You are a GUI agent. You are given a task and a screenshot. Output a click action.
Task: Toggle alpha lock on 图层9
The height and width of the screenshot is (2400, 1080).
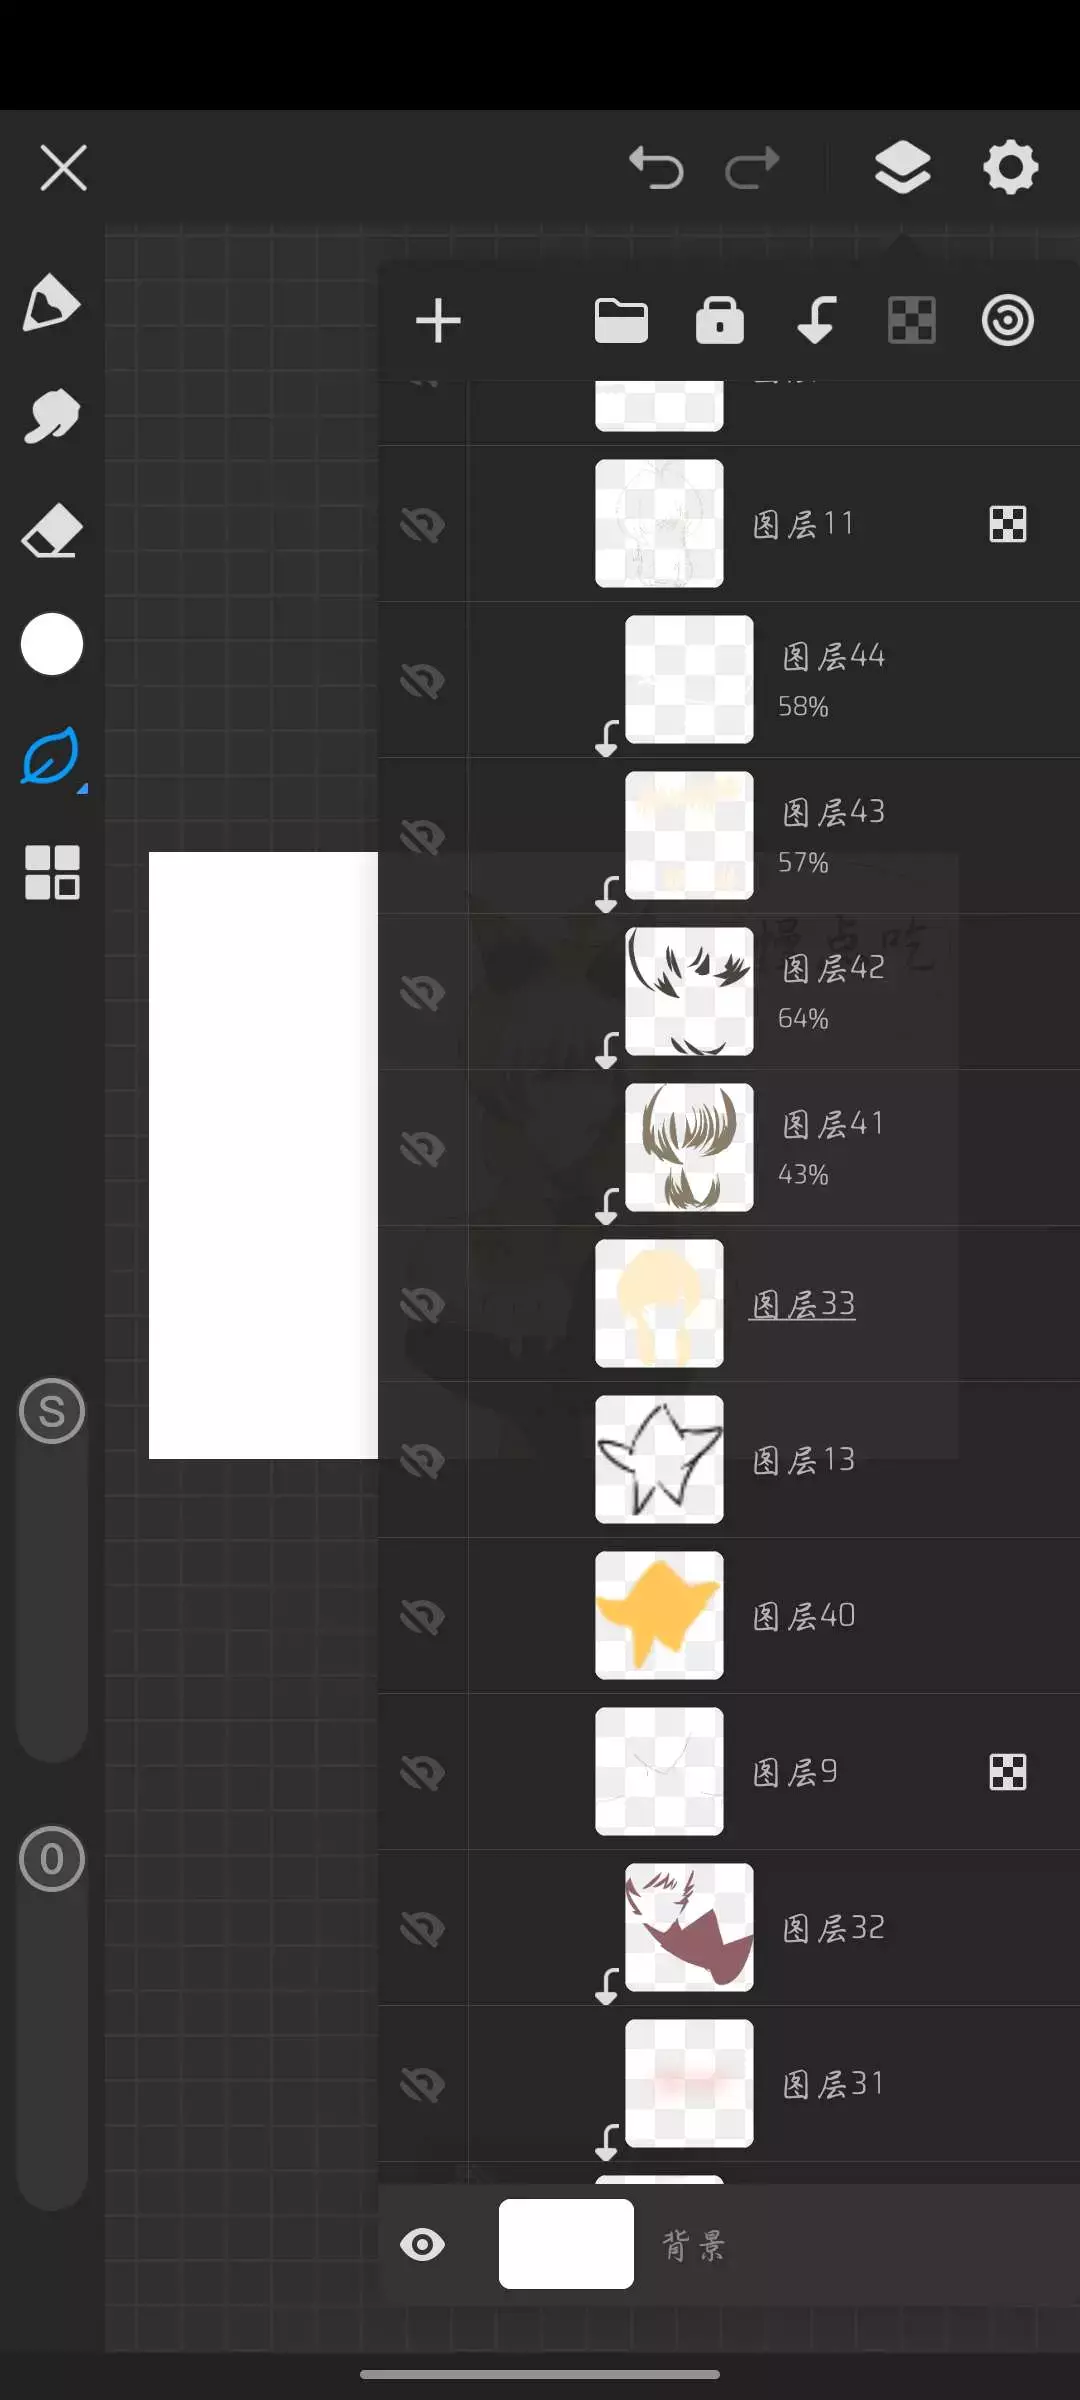tap(1007, 1772)
